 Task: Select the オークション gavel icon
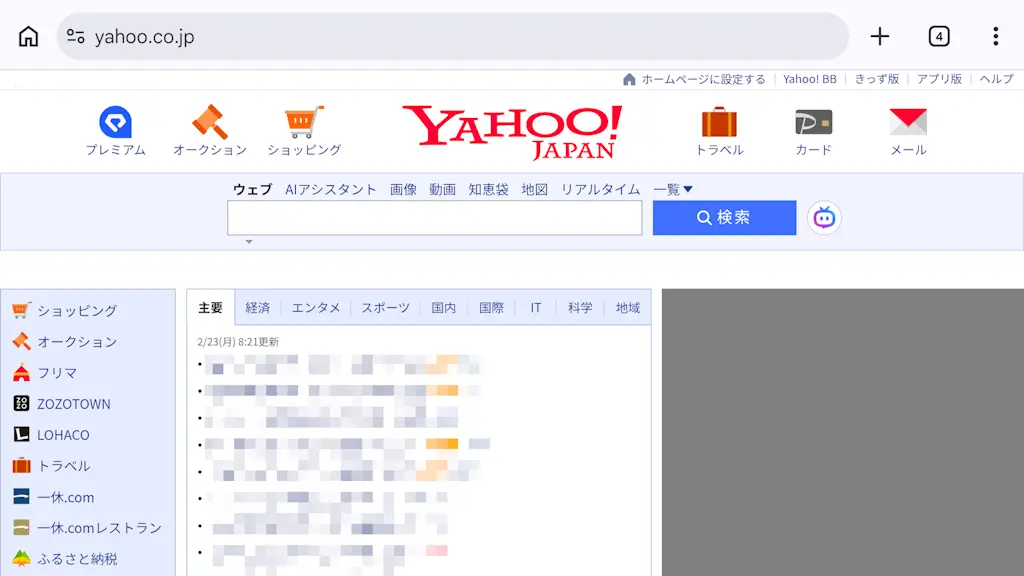point(208,121)
